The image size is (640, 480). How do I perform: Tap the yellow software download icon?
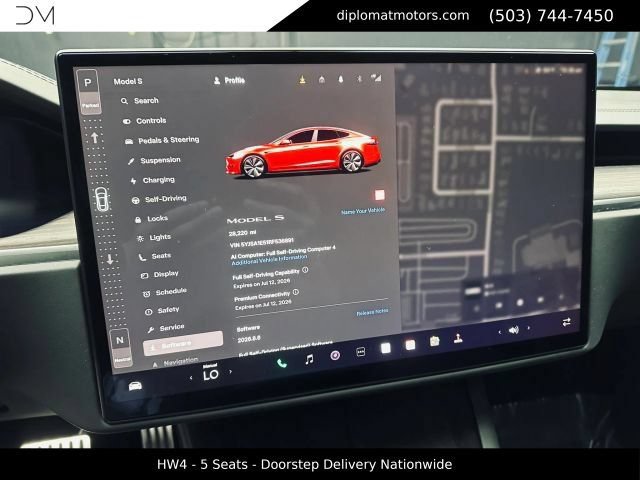[302, 79]
